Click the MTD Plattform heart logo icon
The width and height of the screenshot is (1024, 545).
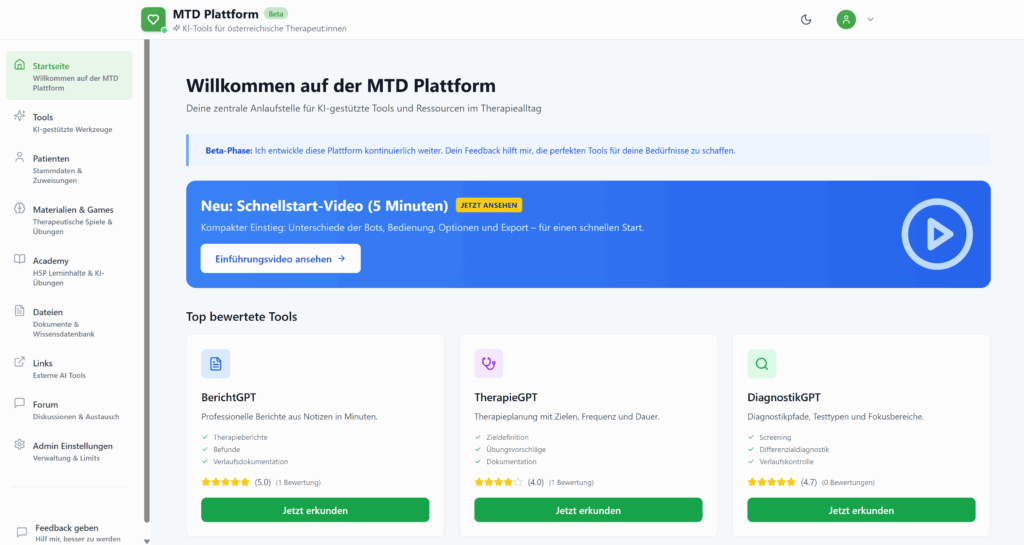[x=152, y=19]
